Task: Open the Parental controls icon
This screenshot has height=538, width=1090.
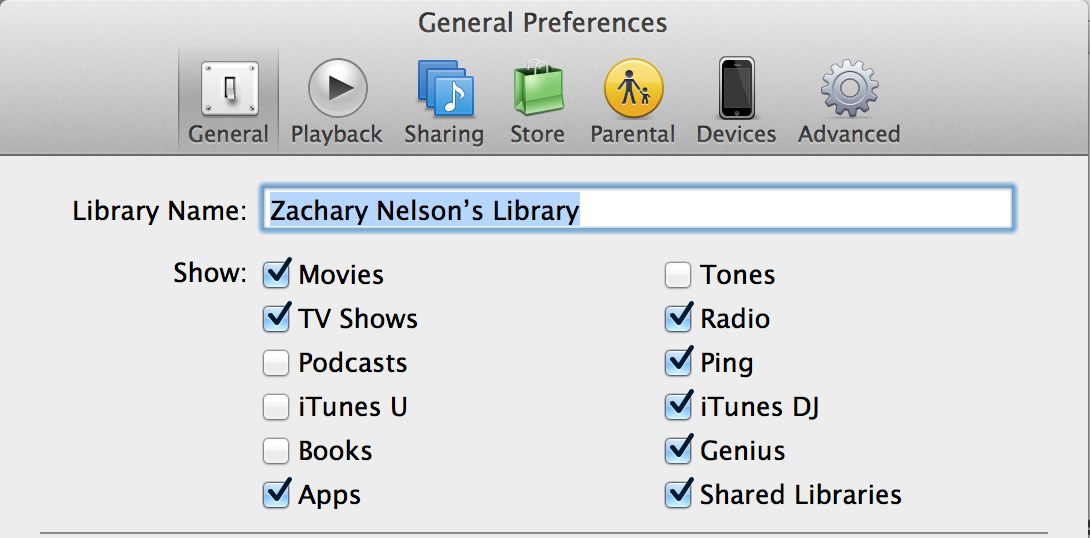Action: [x=633, y=88]
